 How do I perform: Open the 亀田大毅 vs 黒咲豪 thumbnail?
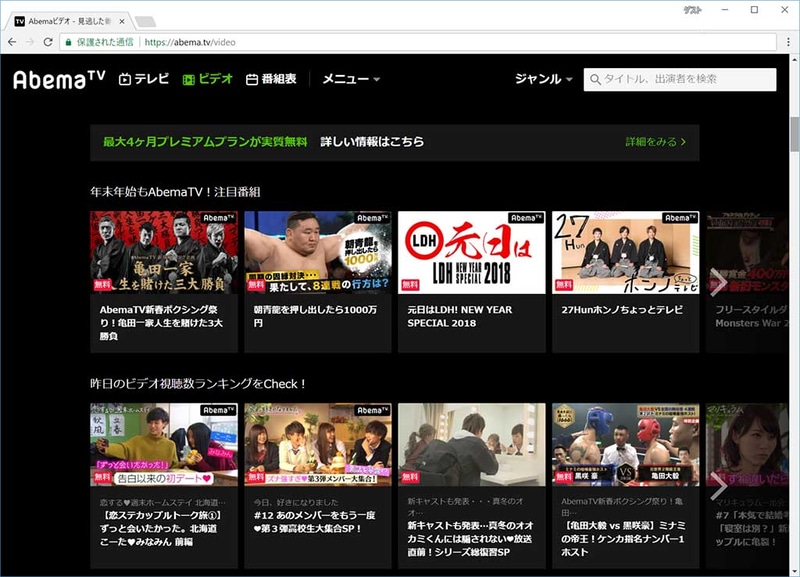626,444
